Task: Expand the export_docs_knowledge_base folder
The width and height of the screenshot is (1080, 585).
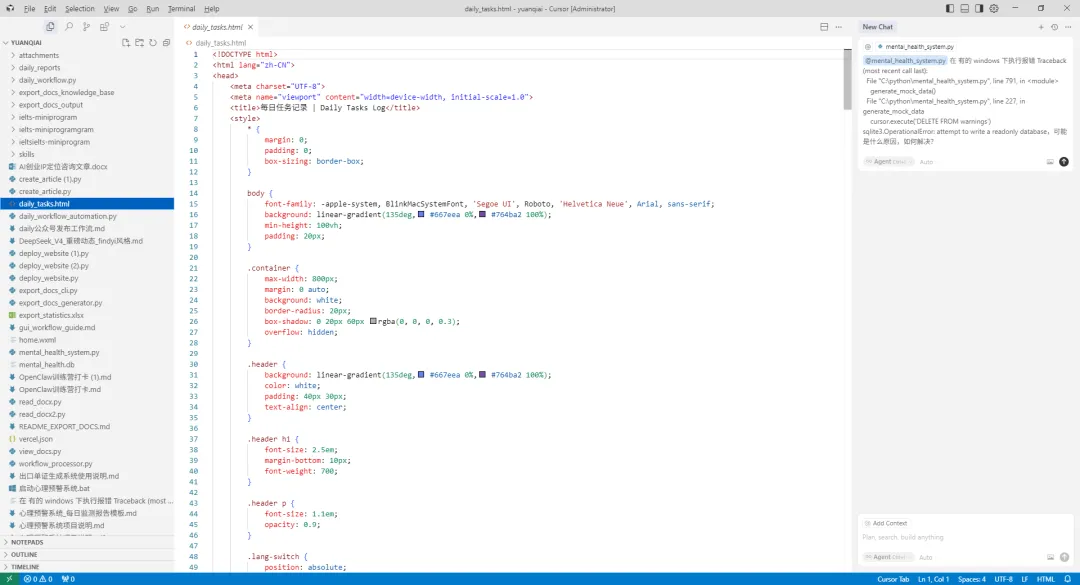Action: tap(66, 92)
